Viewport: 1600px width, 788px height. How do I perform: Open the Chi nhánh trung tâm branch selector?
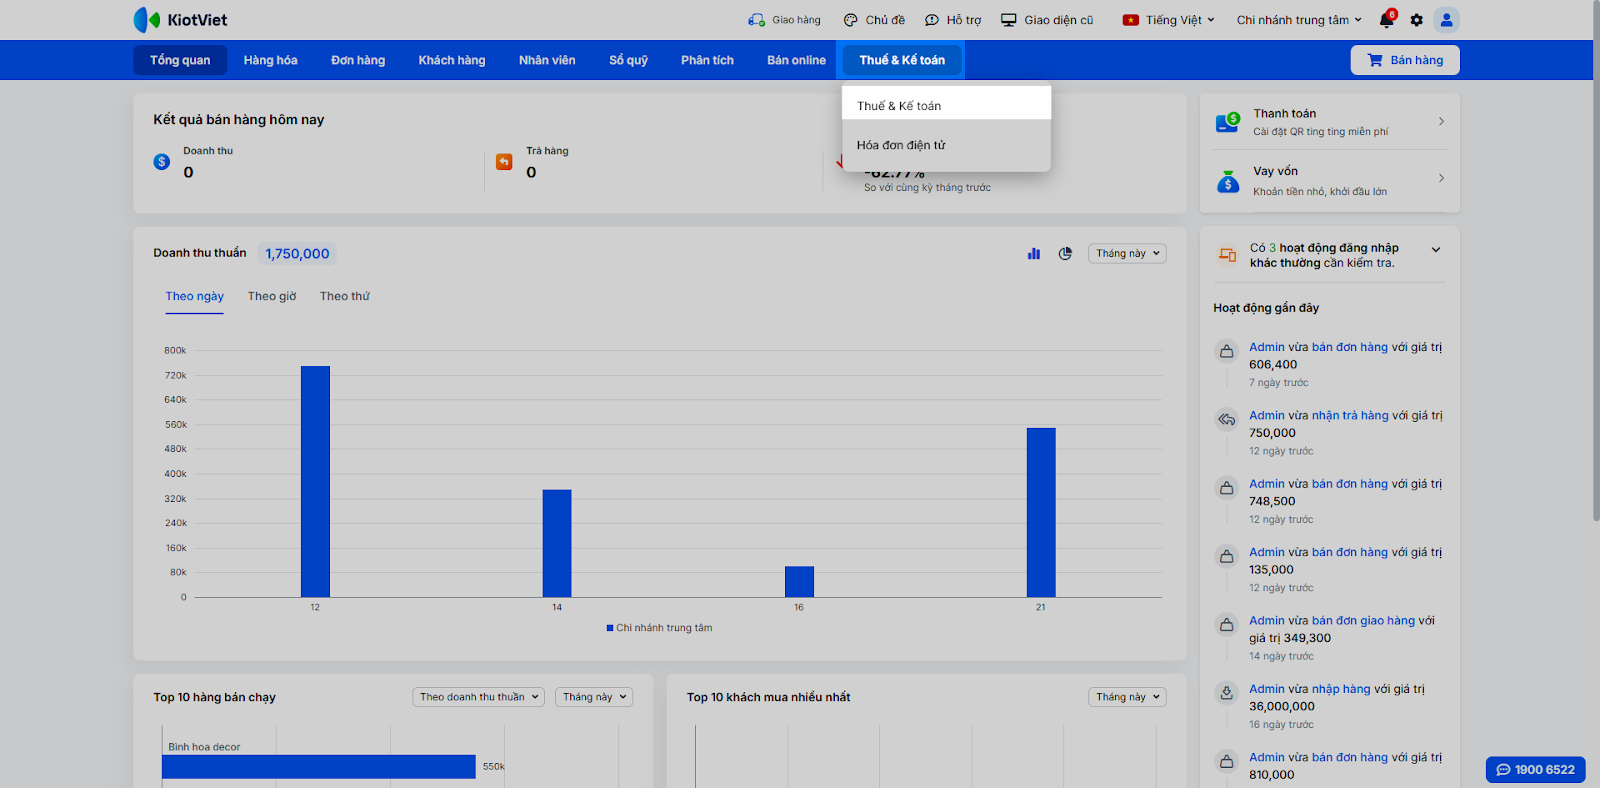click(x=1299, y=20)
